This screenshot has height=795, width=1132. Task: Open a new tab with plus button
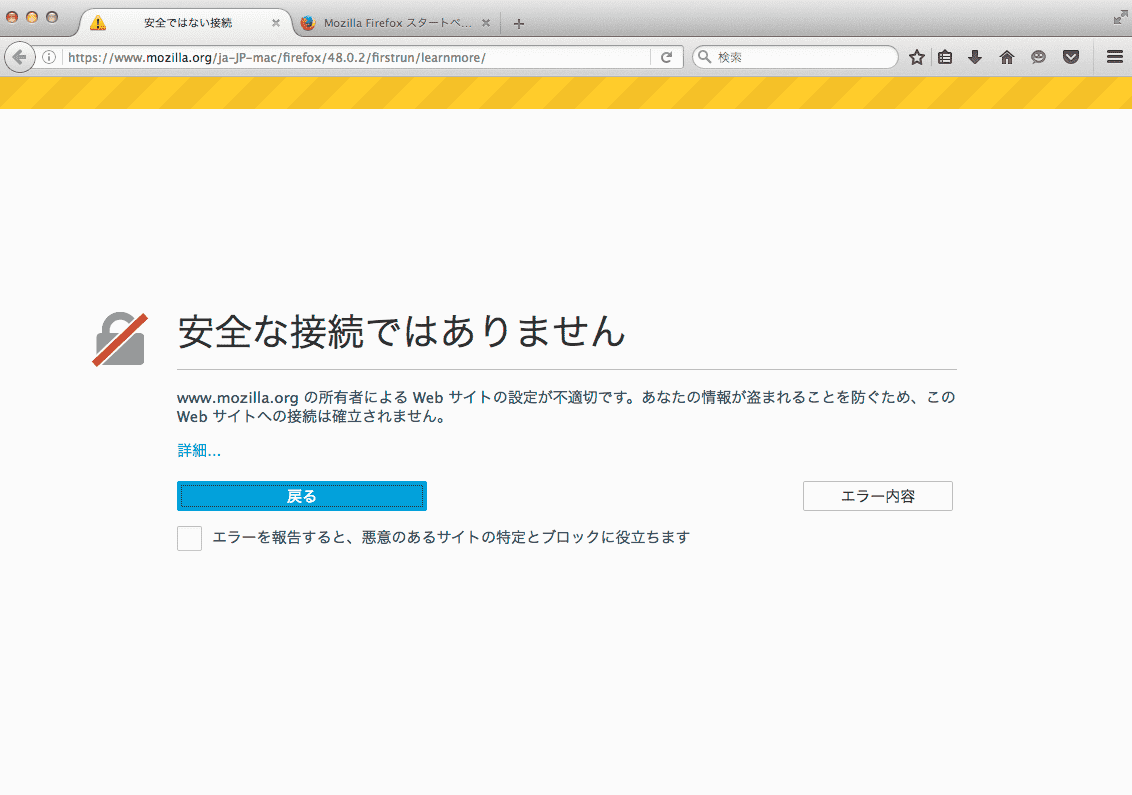[518, 24]
